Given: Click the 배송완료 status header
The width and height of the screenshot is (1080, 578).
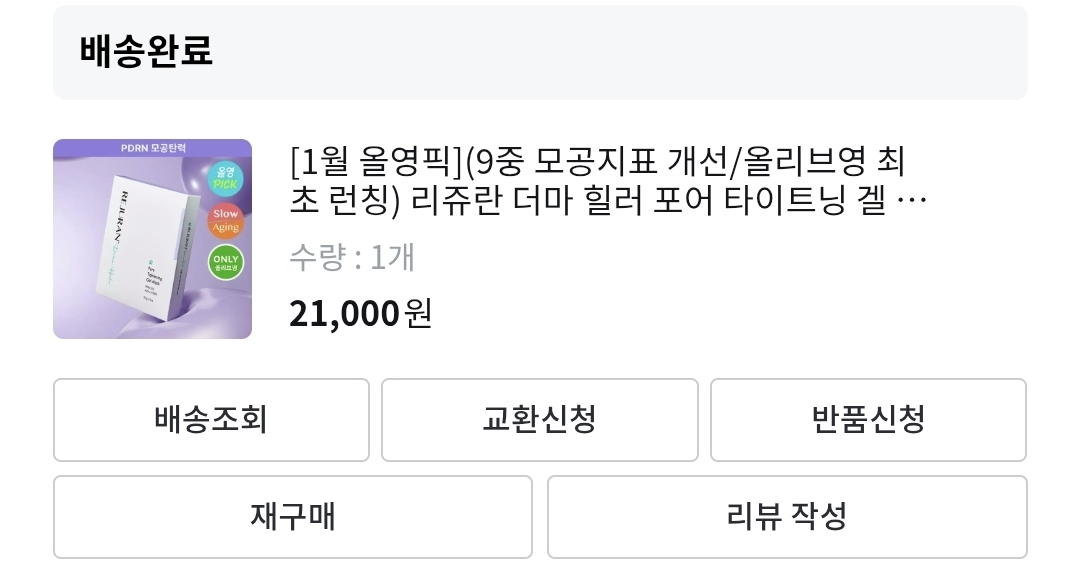Looking at the screenshot, I should tap(146, 51).
